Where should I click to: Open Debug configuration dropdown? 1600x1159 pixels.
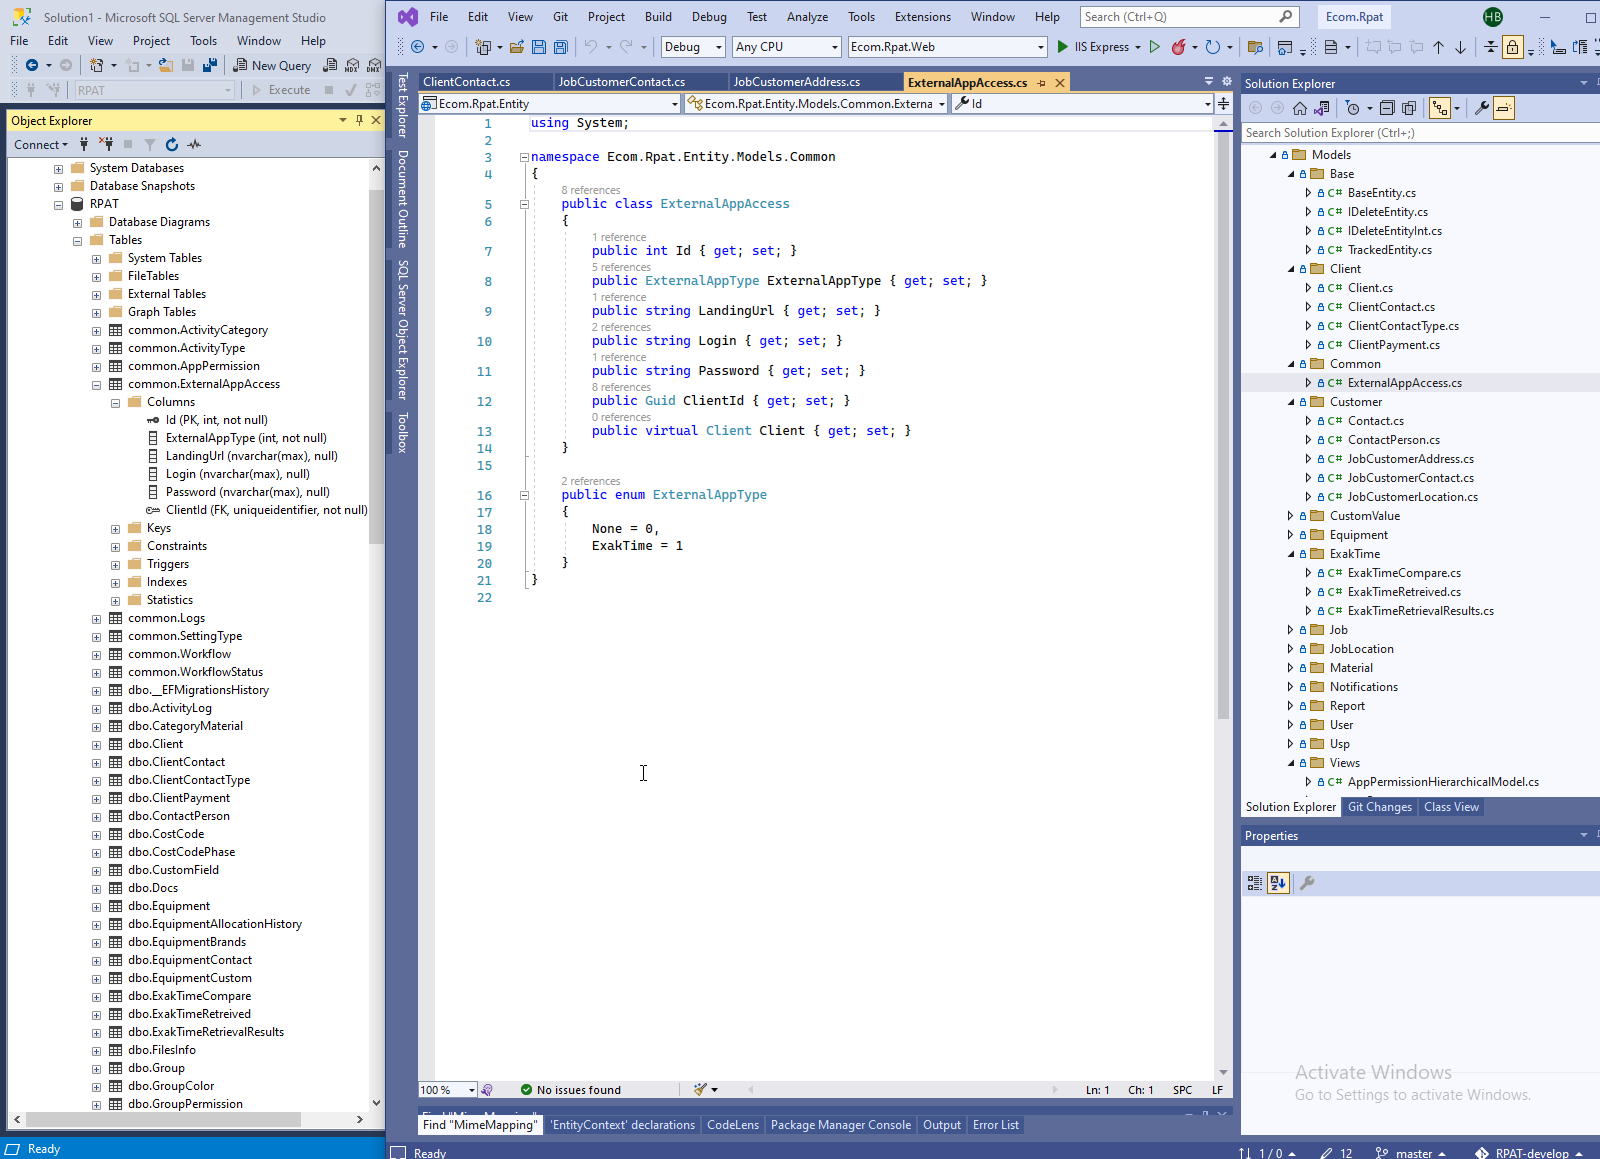click(x=693, y=47)
